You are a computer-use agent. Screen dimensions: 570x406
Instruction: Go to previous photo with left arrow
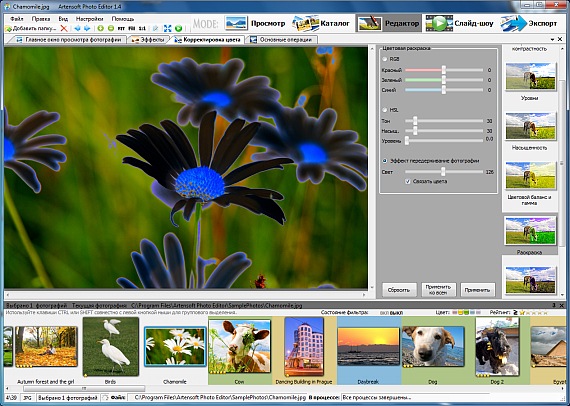click(x=77, y=28)
